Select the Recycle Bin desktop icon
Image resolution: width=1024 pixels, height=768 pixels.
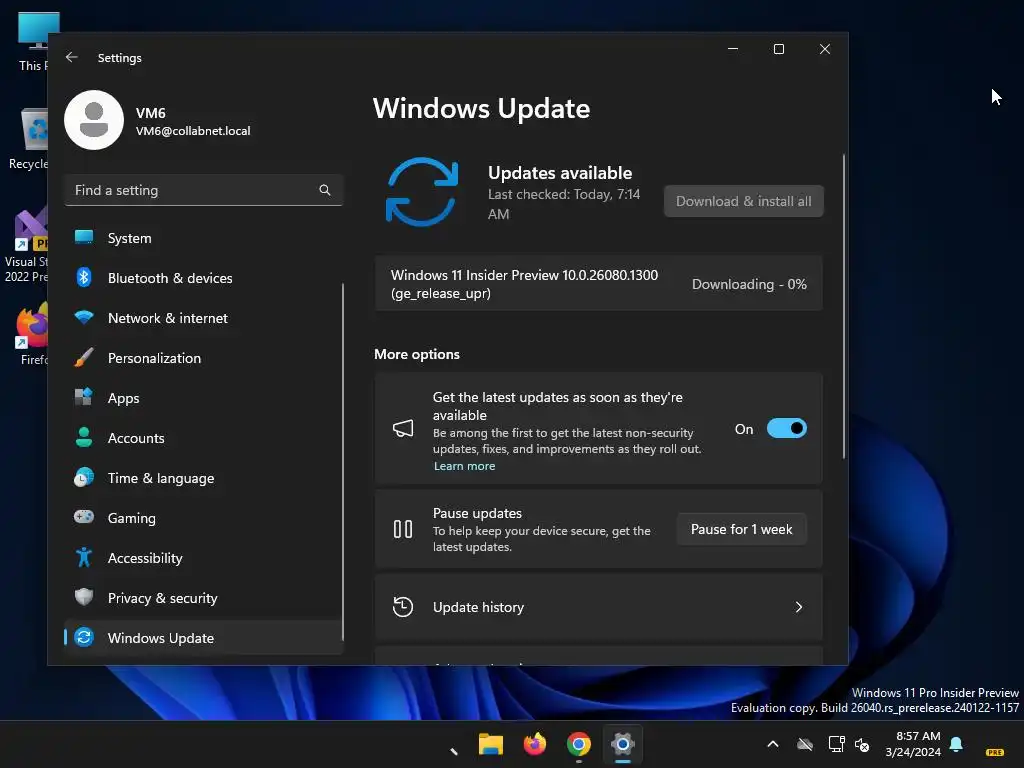(29, 138)
